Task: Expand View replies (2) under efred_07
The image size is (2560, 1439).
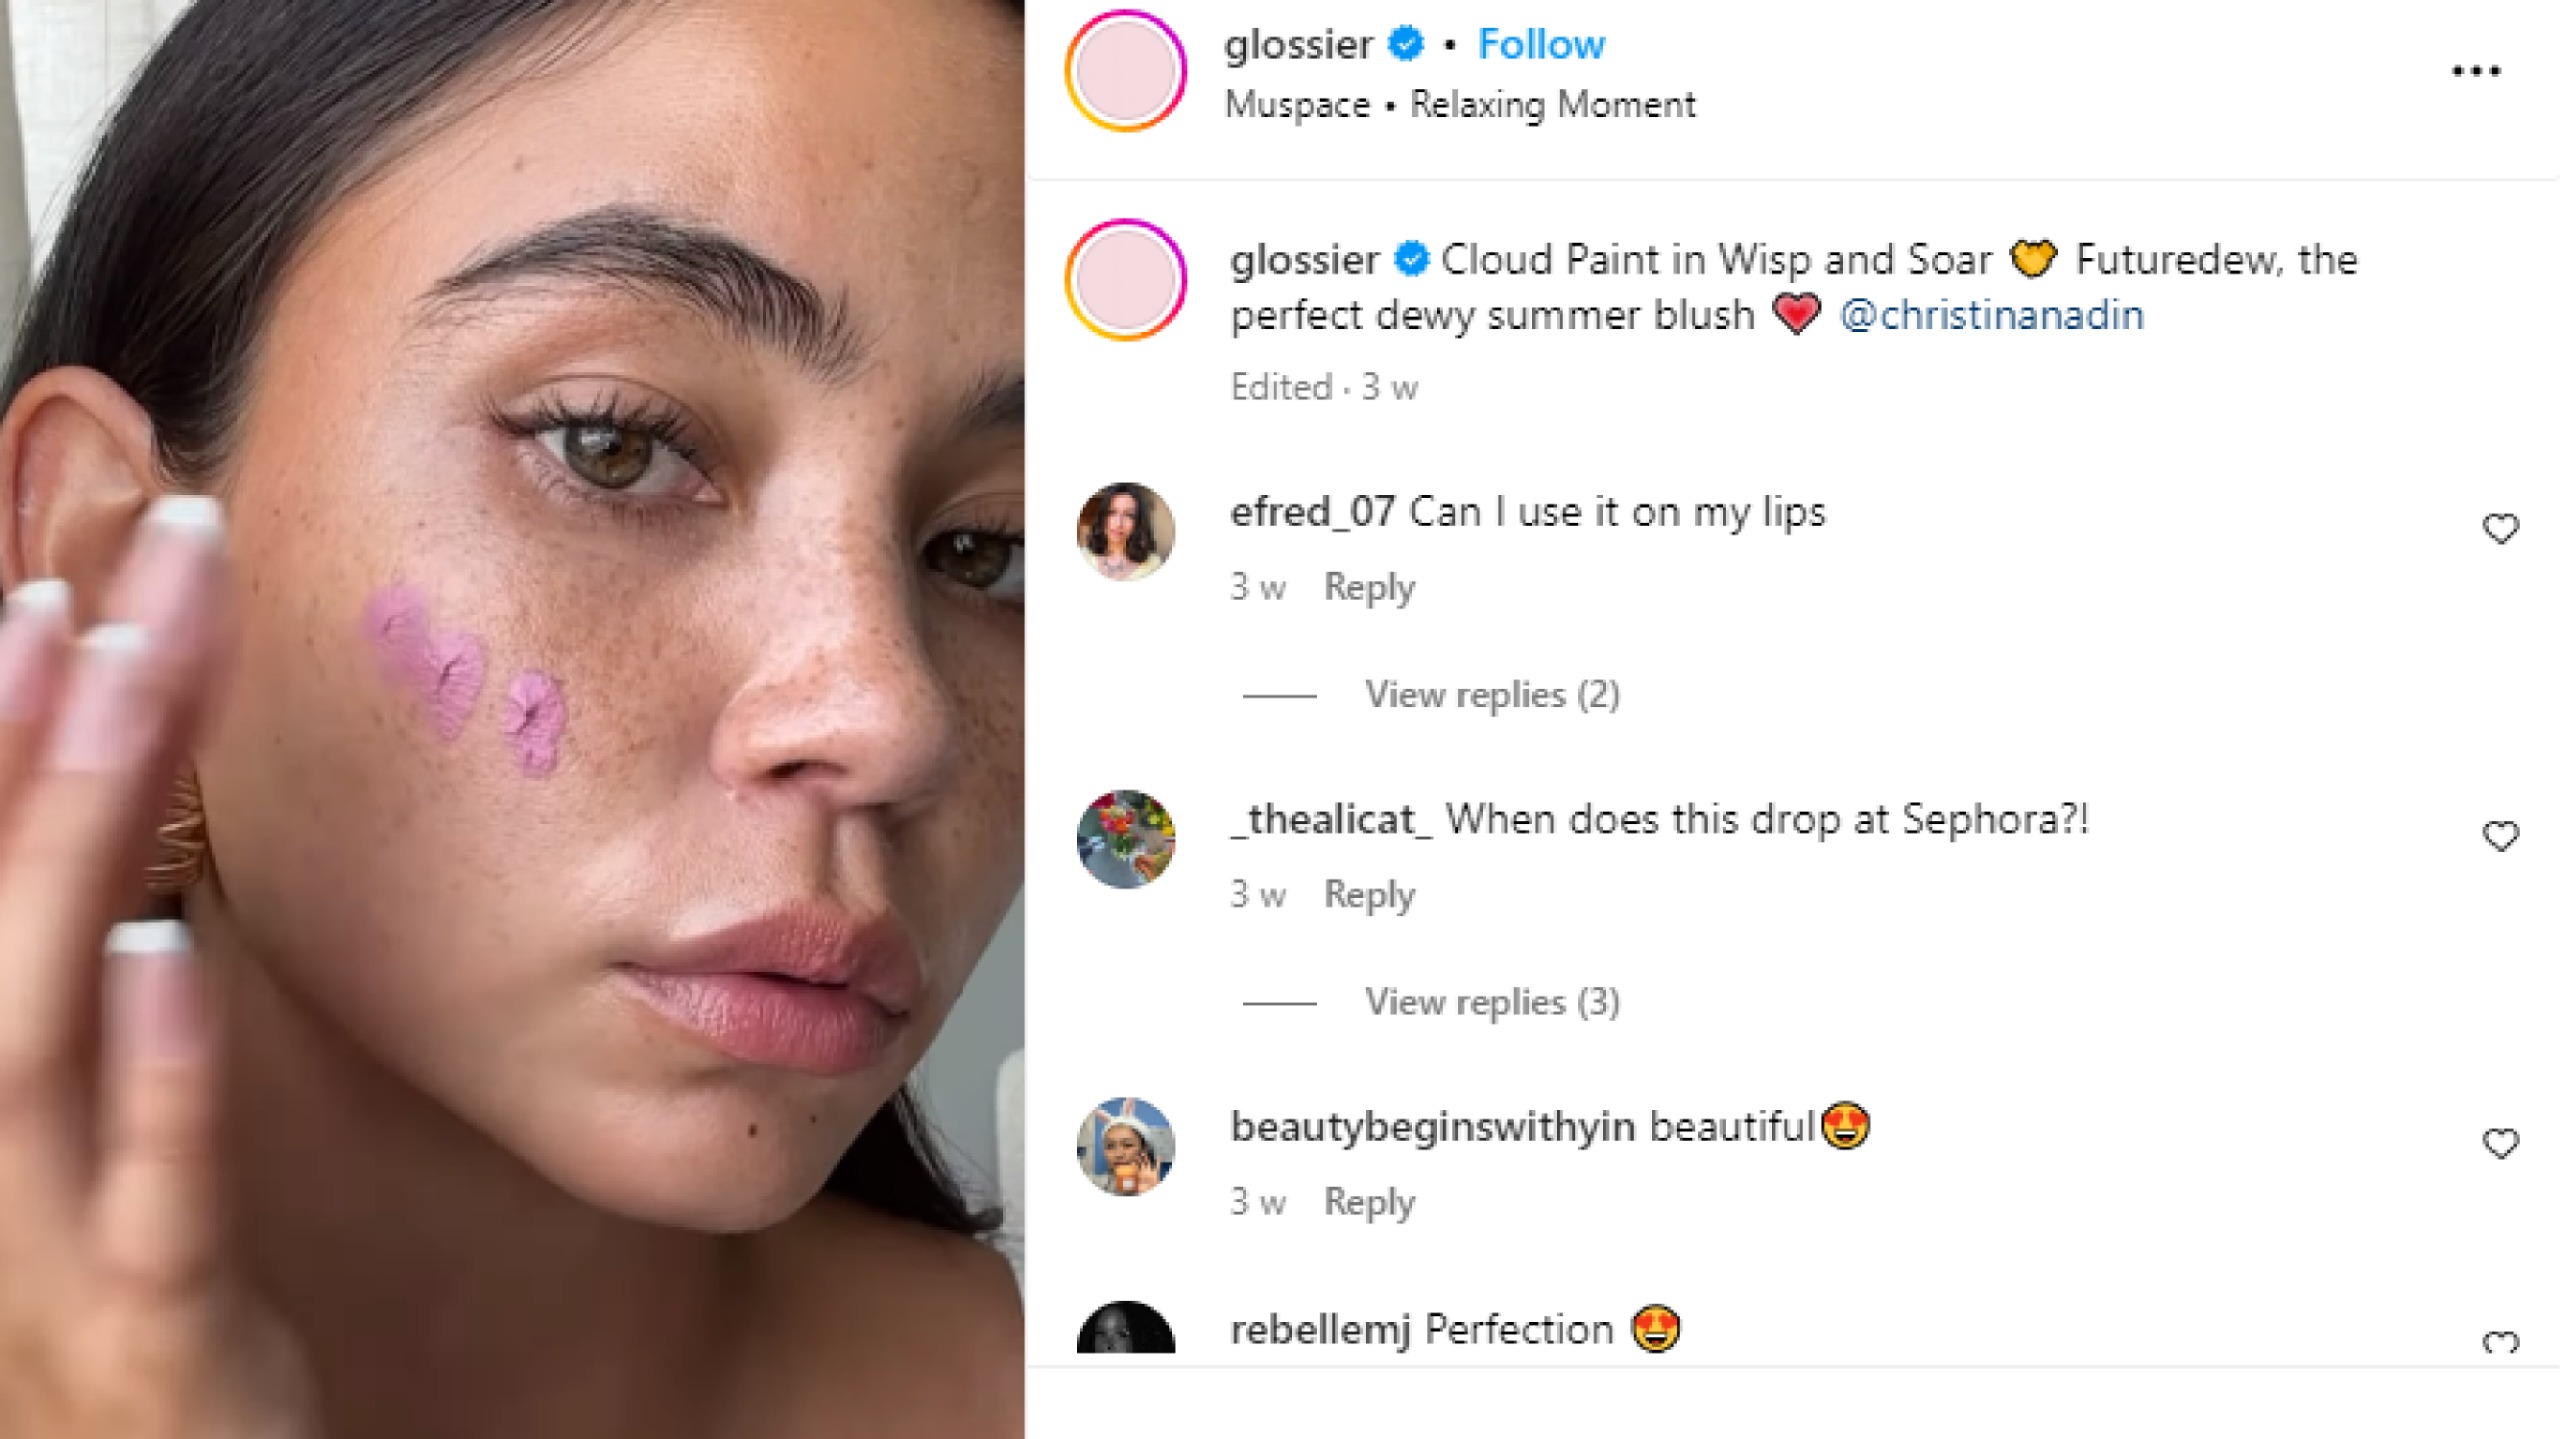Action: click(x=1491, y=694)
